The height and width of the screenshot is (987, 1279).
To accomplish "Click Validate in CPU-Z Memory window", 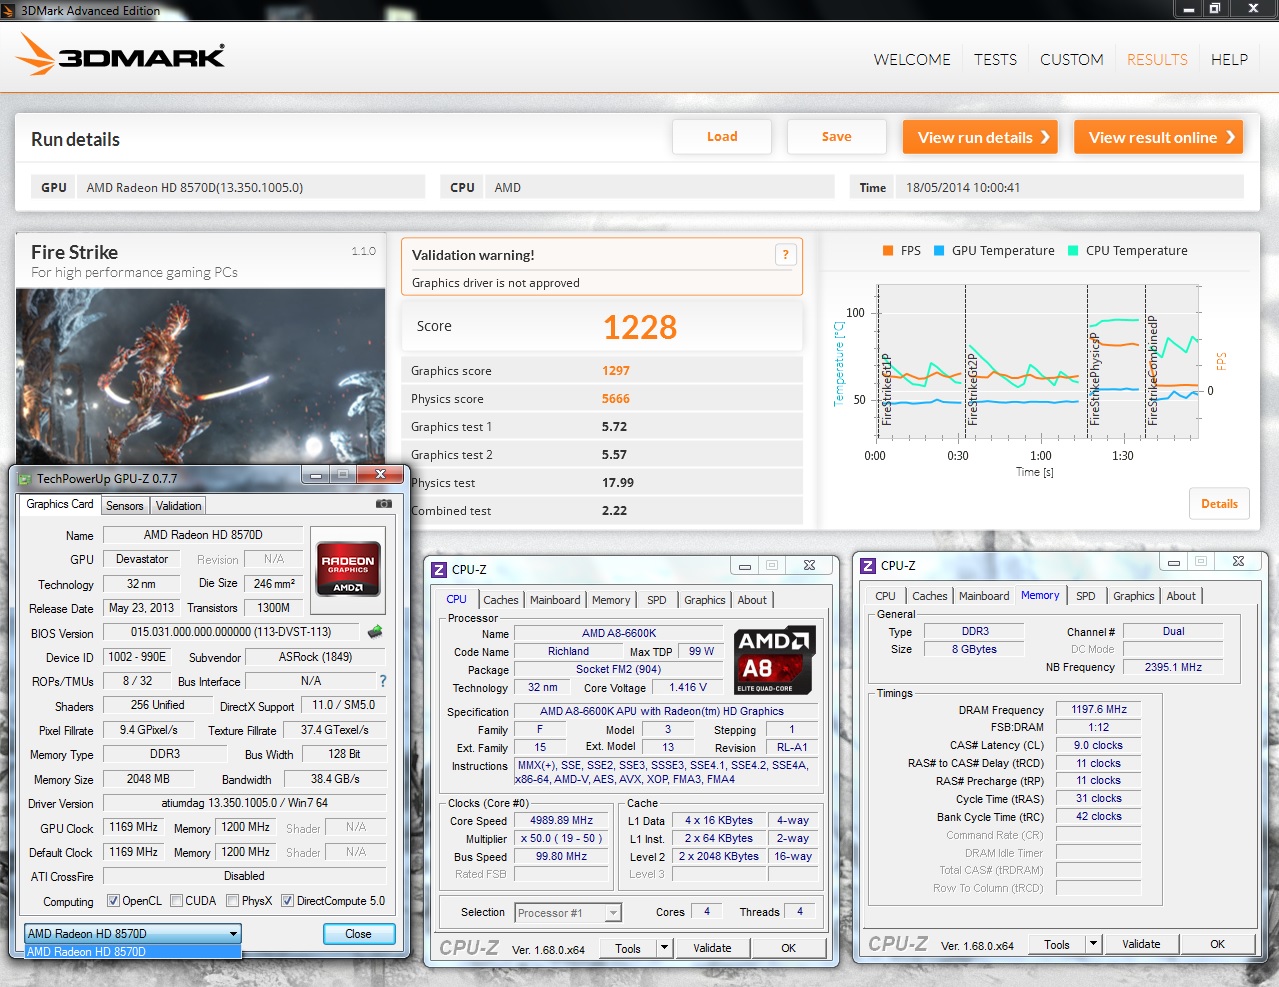I will (1141, 944).
